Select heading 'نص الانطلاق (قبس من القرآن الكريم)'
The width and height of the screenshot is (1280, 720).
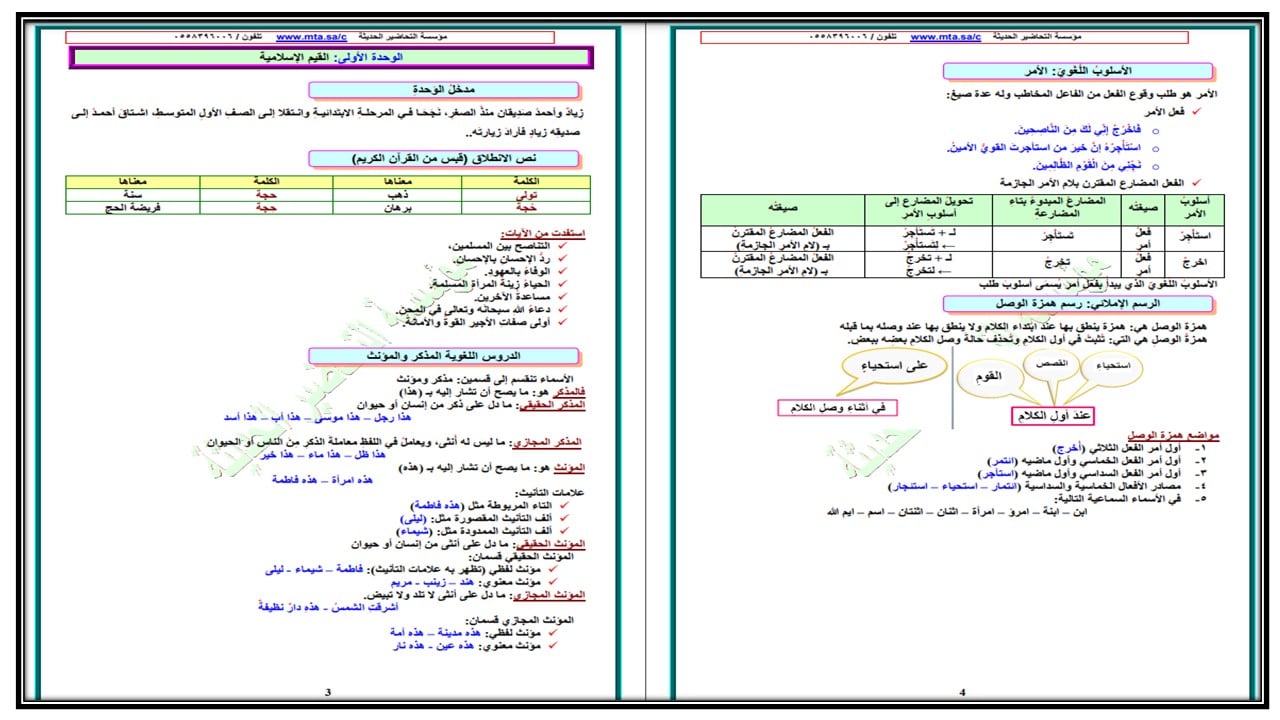445,158
